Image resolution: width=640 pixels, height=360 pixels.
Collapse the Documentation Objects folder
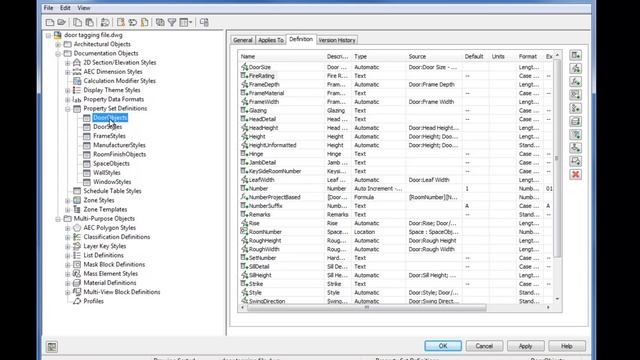coord(58,53)
